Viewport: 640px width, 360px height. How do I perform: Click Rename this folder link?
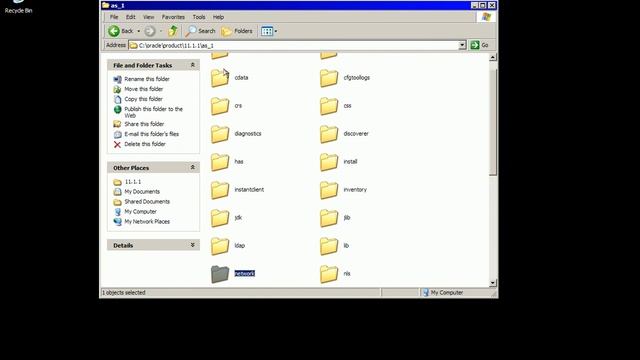[147, 79]
